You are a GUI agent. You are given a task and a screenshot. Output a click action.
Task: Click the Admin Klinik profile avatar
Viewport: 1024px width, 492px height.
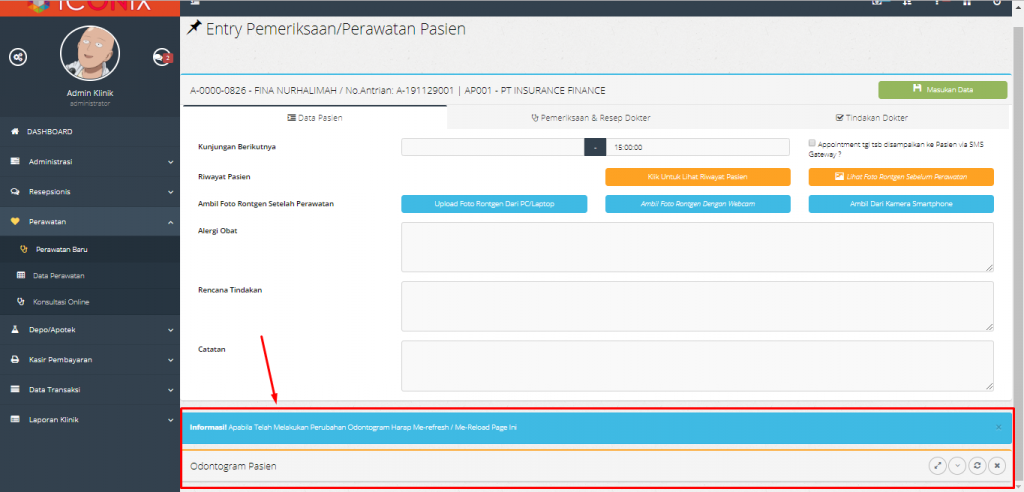[x=90, y=55]
